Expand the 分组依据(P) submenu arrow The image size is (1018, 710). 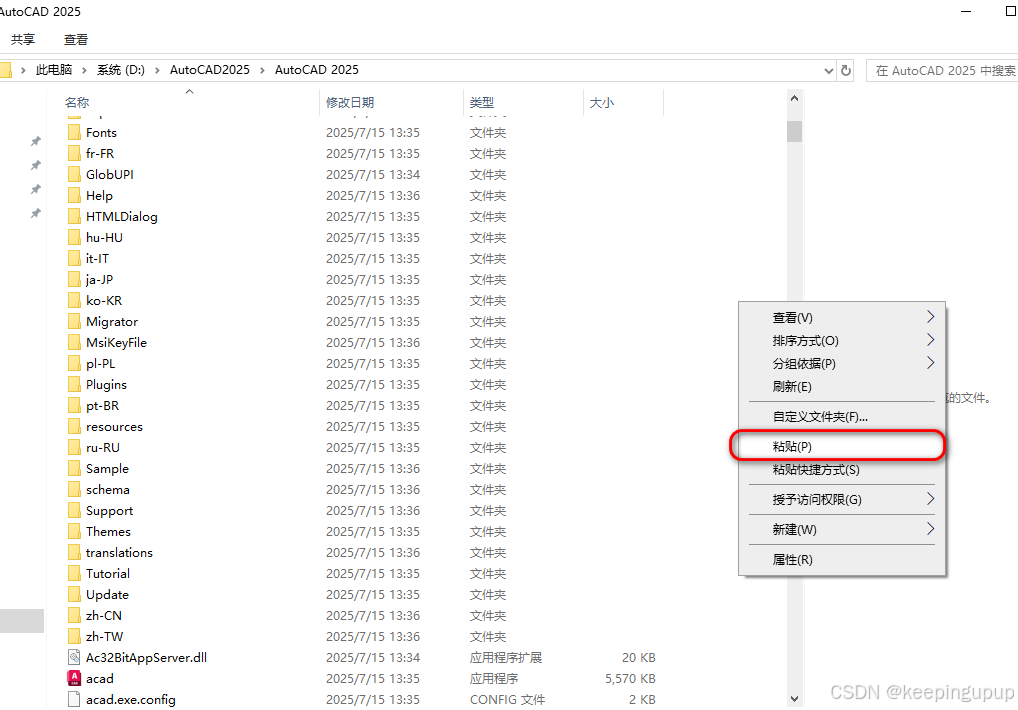930,363
